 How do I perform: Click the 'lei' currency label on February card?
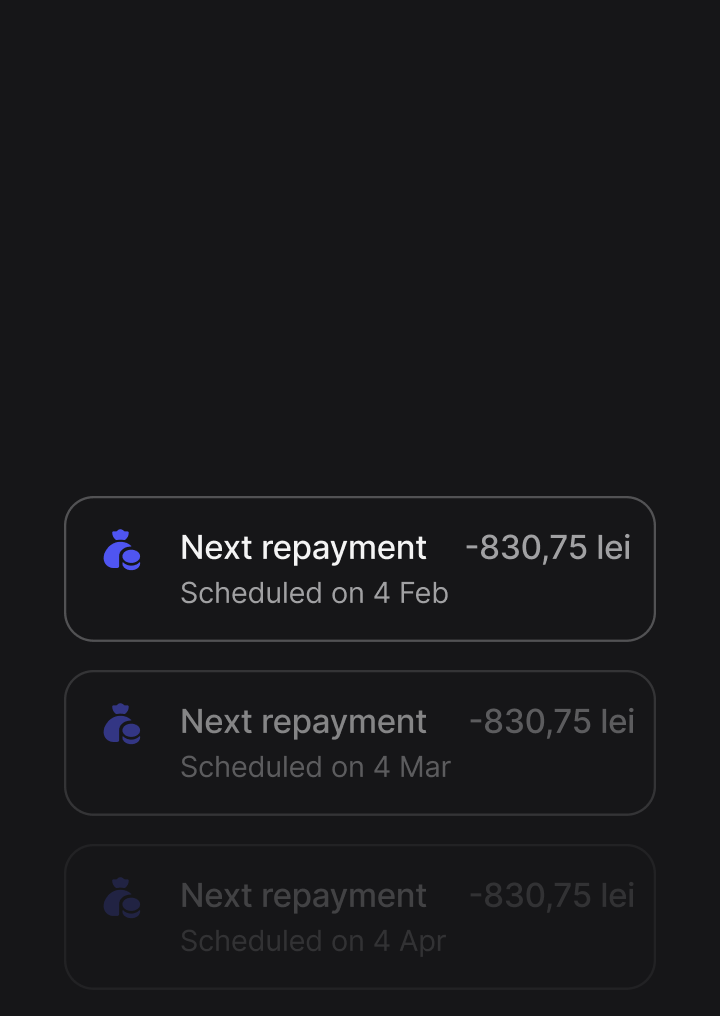coord(613,548)
